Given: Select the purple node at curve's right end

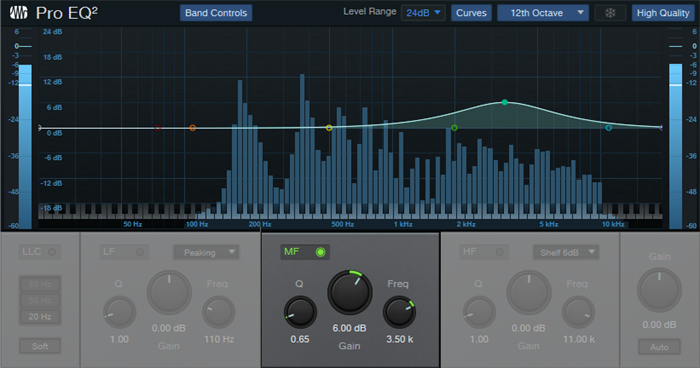Looking at the screenshot, I should click(x=661, y=128).
